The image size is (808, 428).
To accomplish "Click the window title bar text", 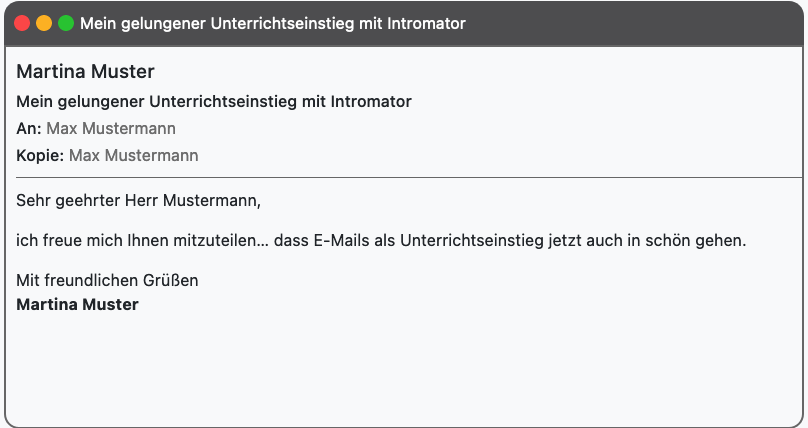I will coord(272,23).
